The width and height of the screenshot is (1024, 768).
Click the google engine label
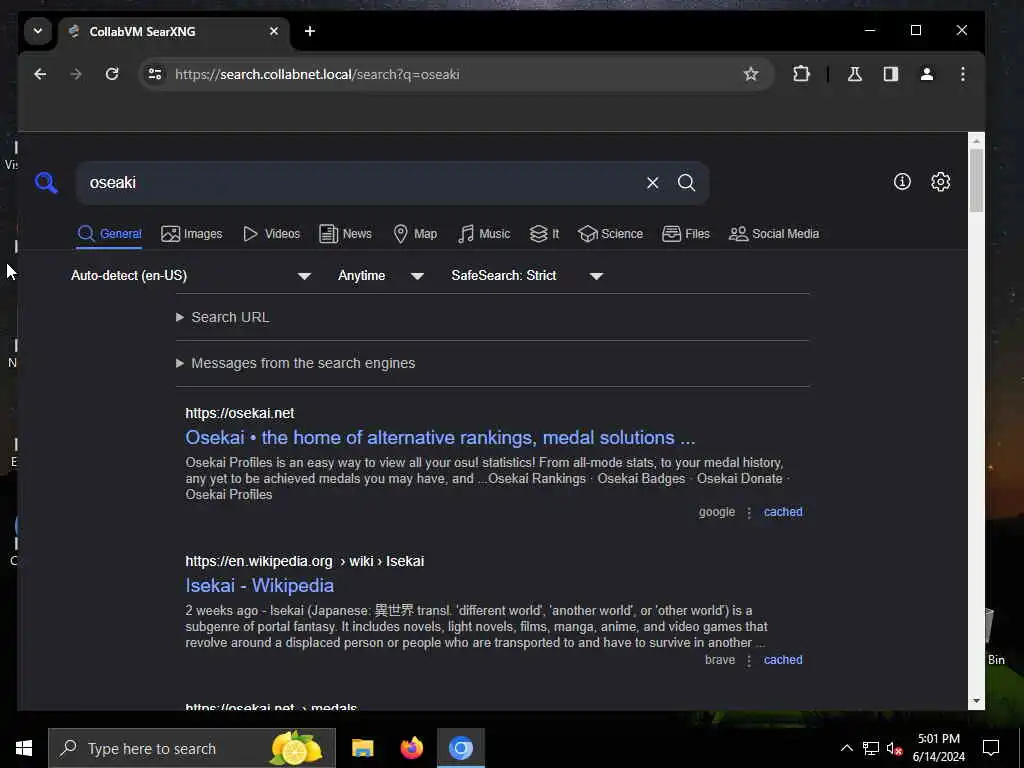pyautogui.click(x=716, y=512)
